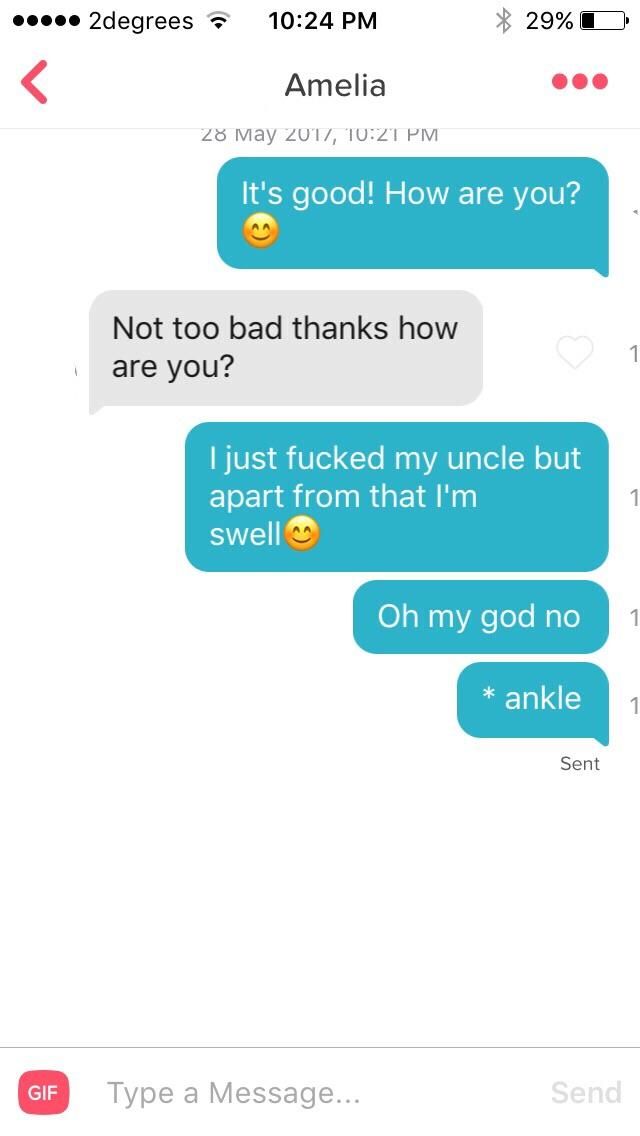640x1136 pixels.
Task: Tap the 'Not too bad thanks' gray bubble
Action: [x=286, y=348]
